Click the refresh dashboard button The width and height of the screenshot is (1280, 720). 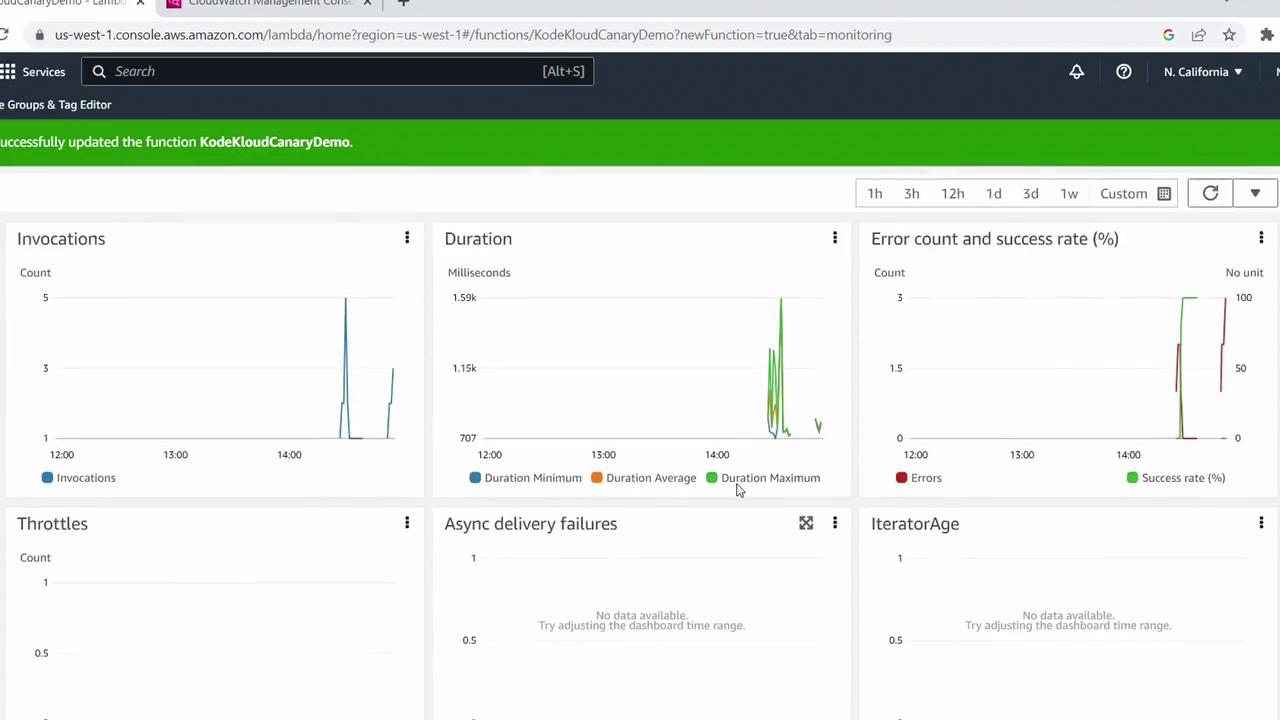pos(1210,193)
